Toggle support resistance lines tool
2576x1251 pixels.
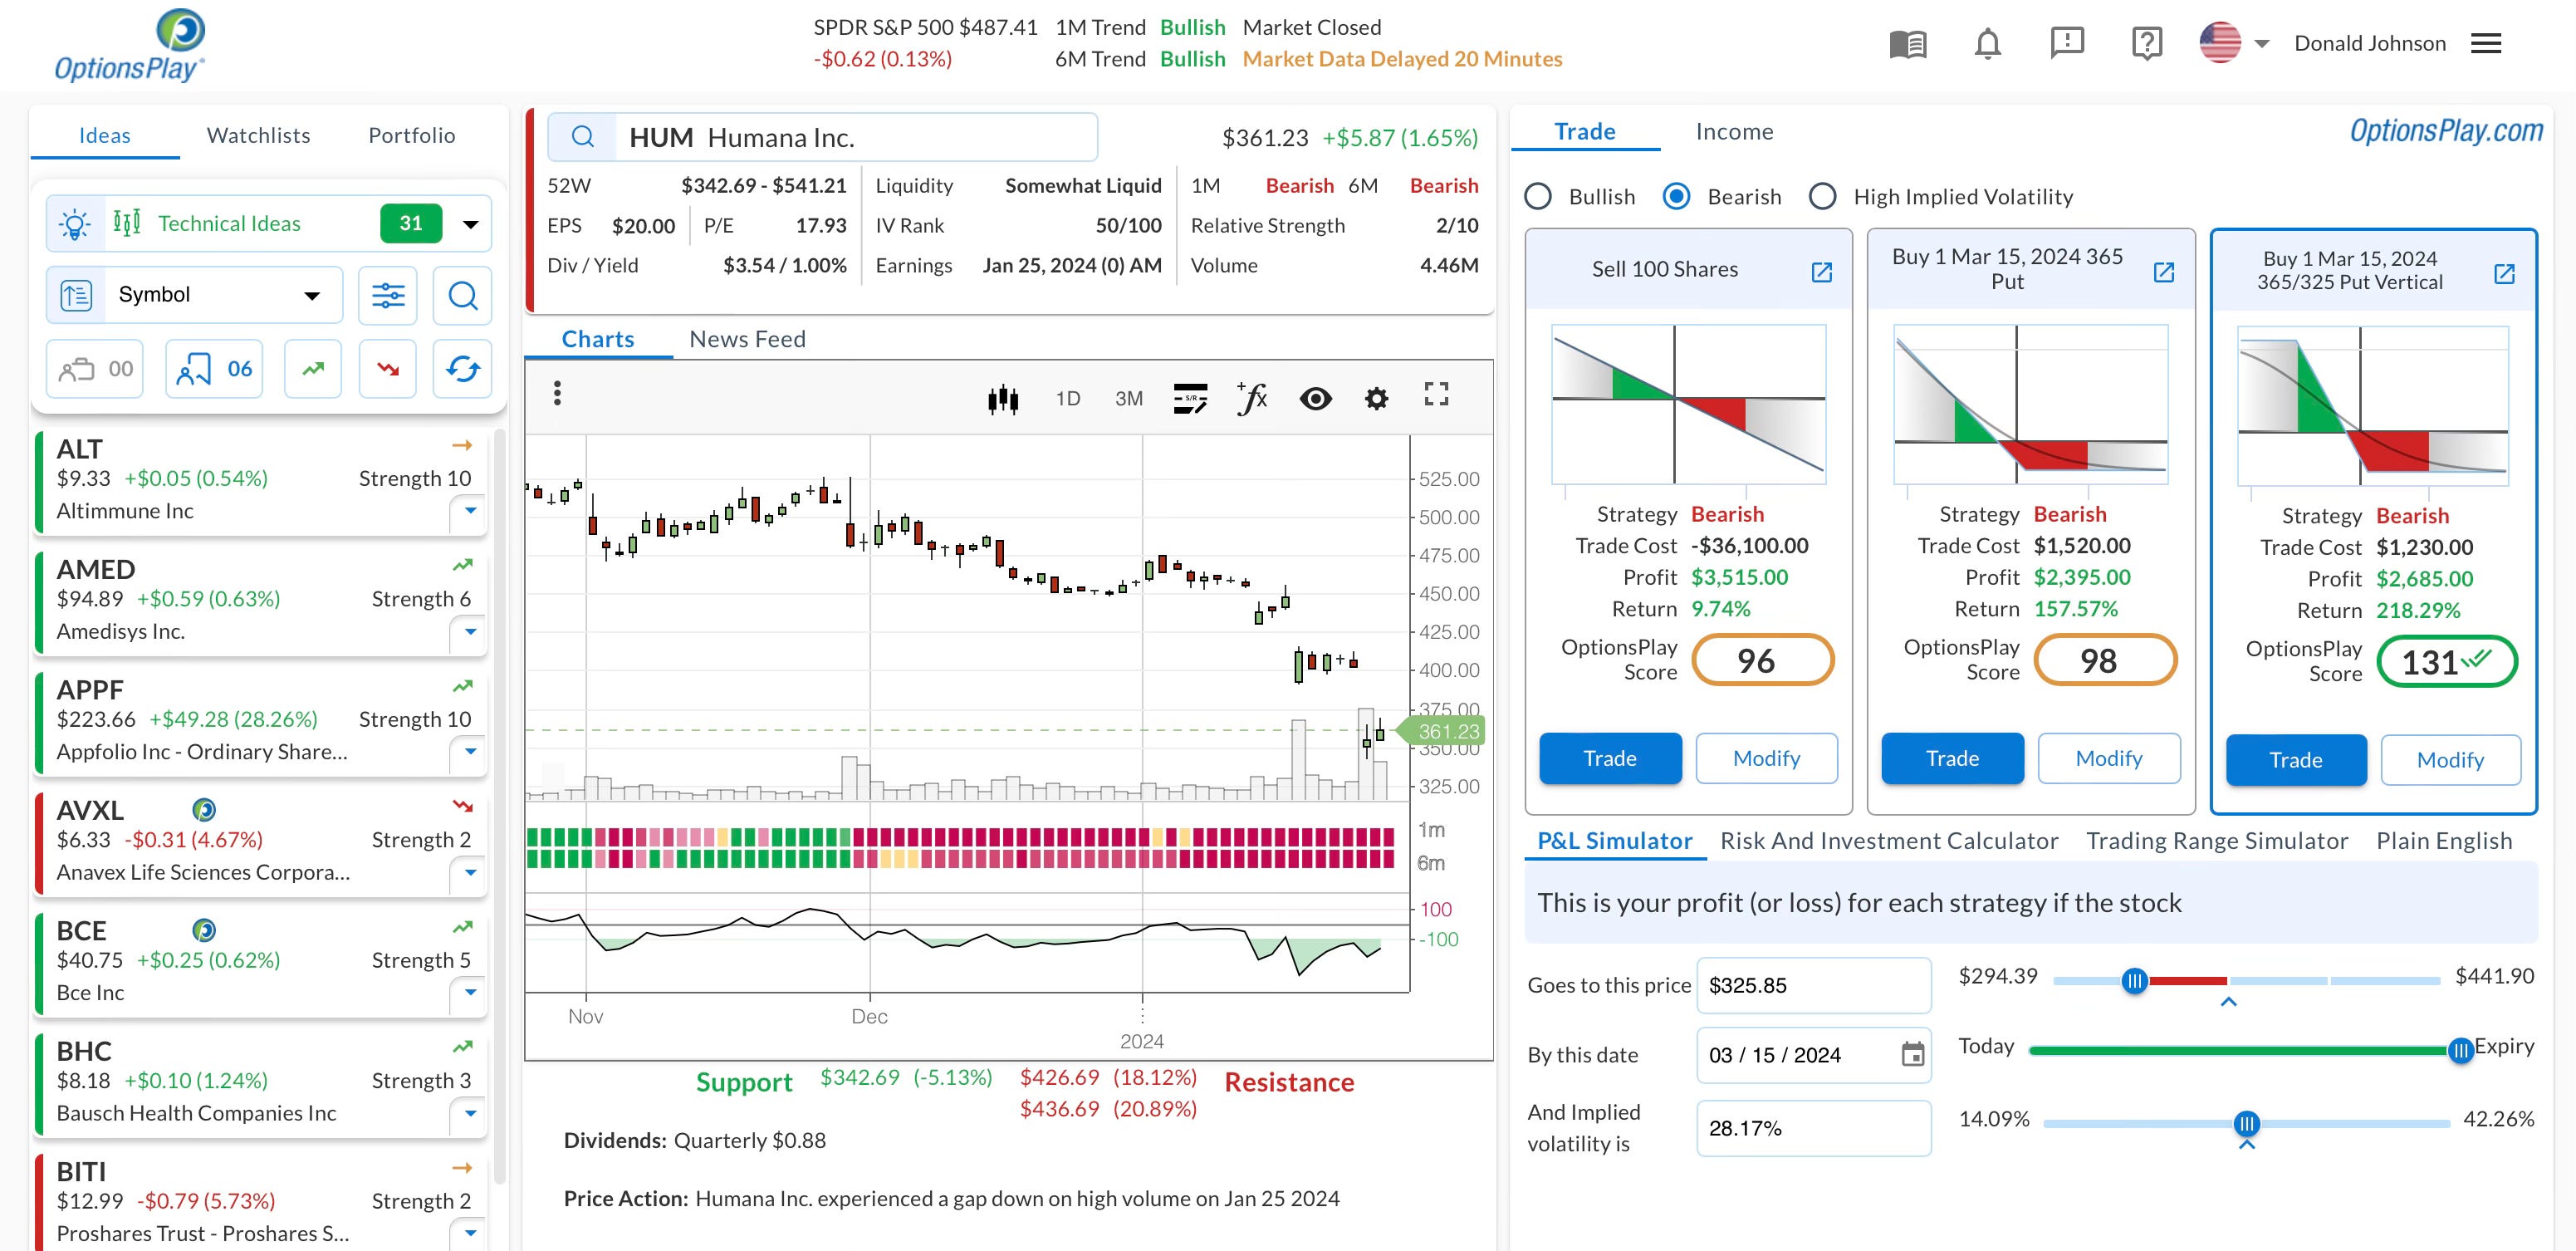click(1190, 398)
